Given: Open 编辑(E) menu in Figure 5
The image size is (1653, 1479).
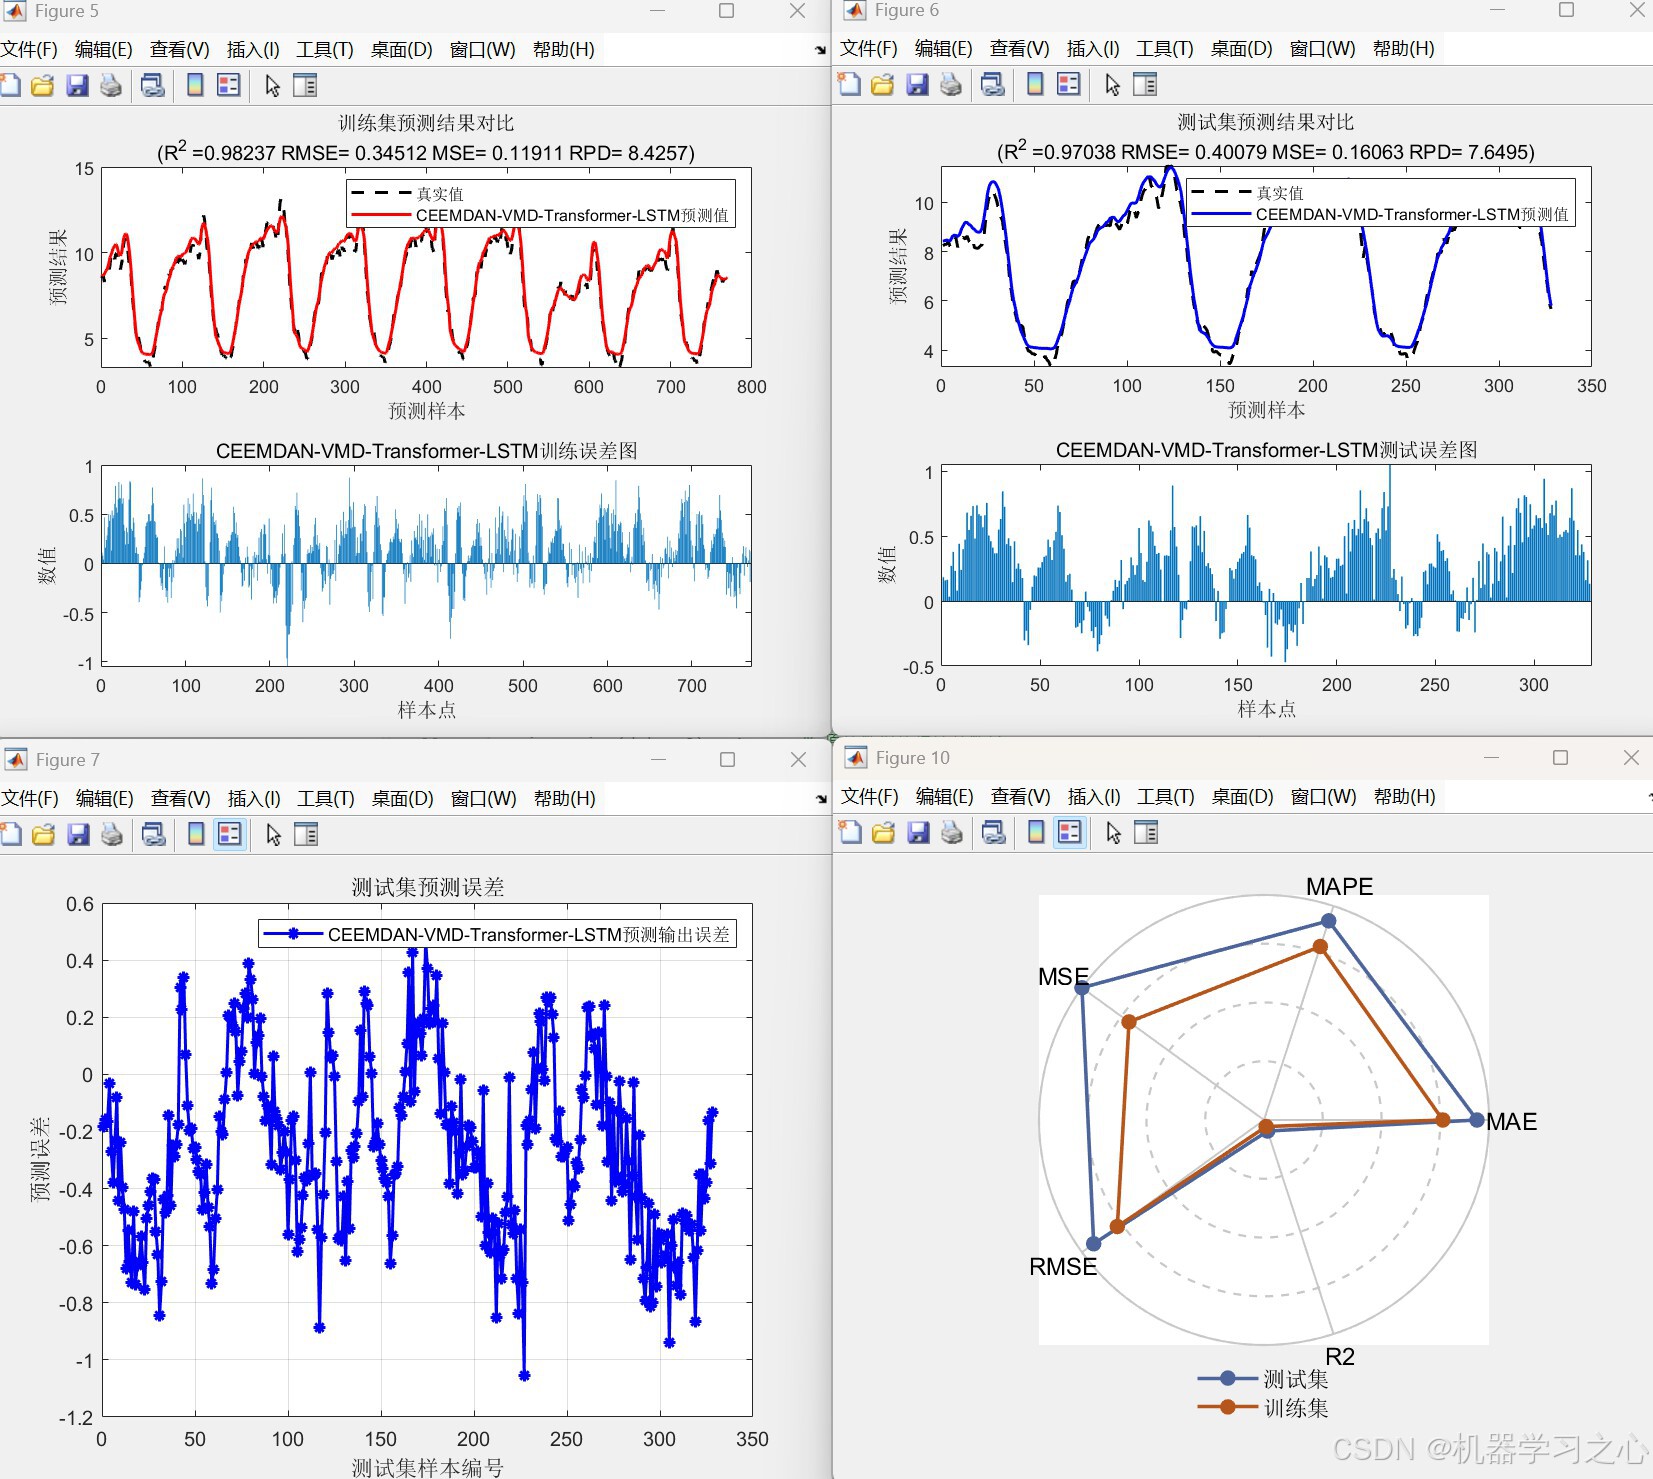Looking at the screenshot, I should 104,49.
